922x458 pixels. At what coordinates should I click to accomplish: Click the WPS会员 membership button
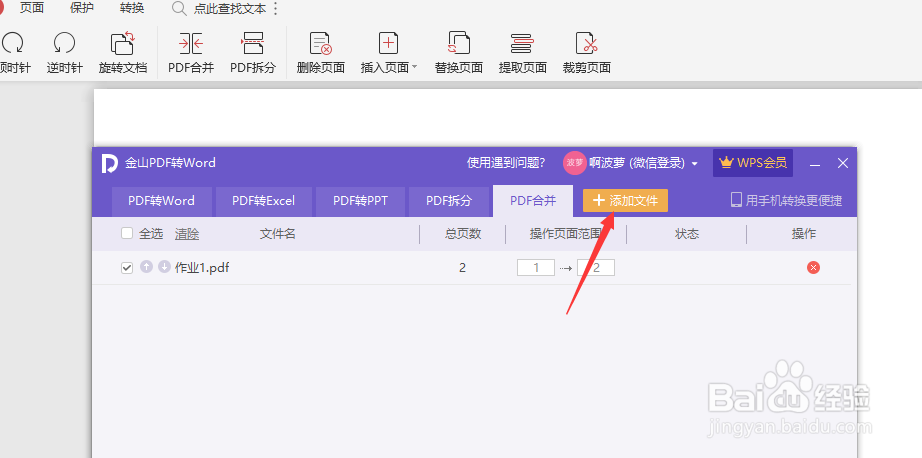click(753, 163)
